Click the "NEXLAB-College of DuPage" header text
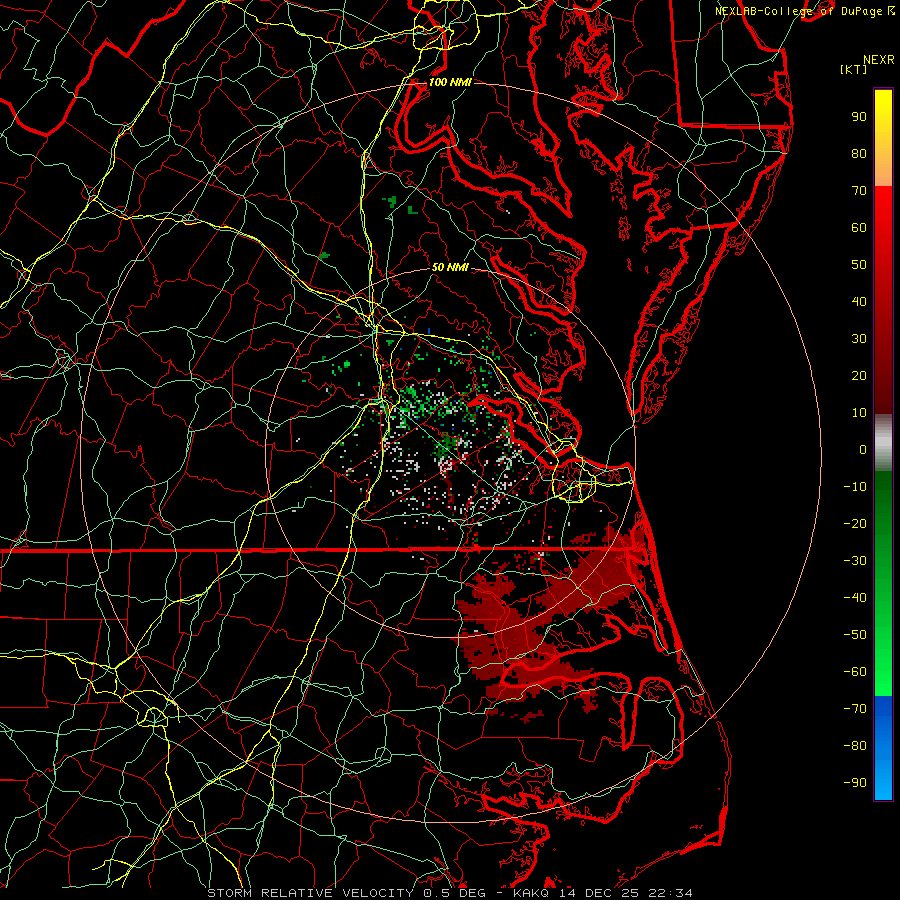This screenshot has width=900, height=900. coord(800,11)
